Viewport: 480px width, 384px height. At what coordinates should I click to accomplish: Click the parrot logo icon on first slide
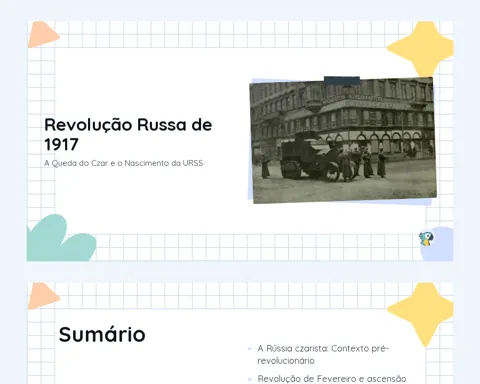426,239
